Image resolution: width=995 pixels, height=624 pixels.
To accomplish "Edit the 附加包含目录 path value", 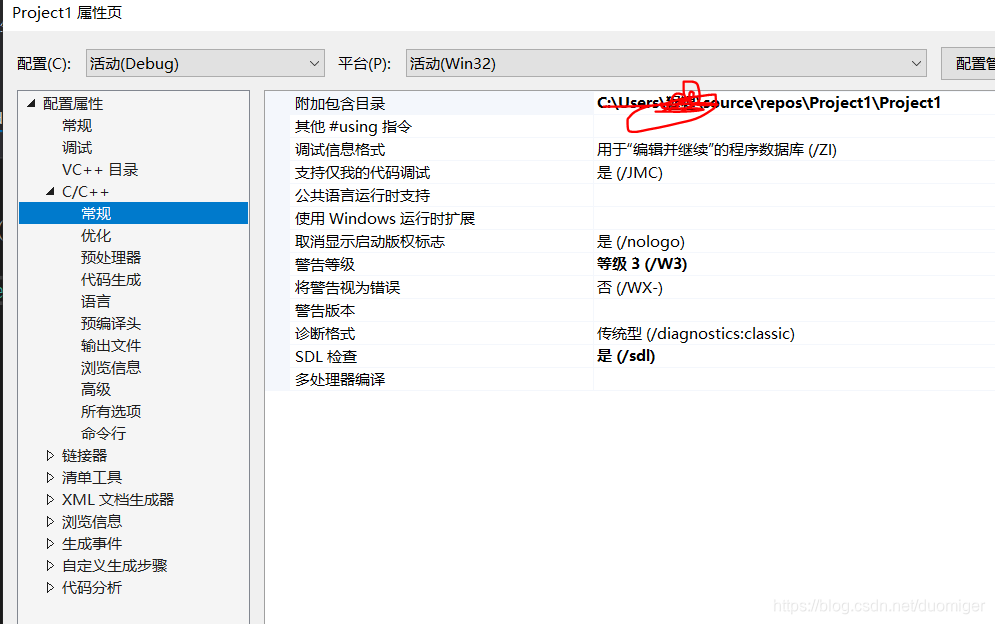I will pos(768,103).
